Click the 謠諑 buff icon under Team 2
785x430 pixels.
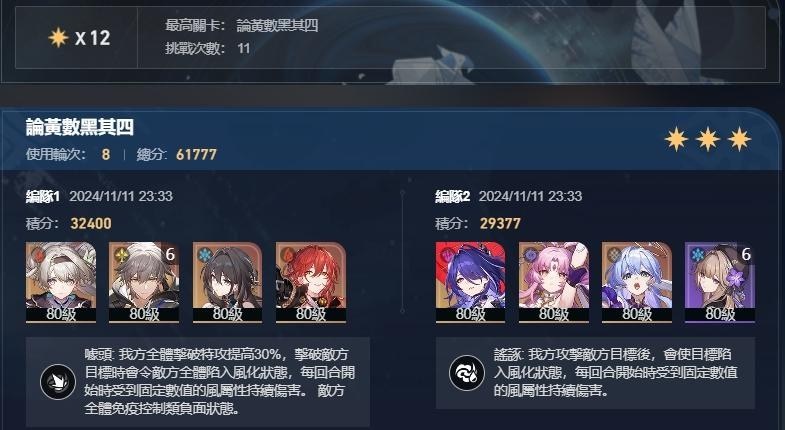click(467, 373)
